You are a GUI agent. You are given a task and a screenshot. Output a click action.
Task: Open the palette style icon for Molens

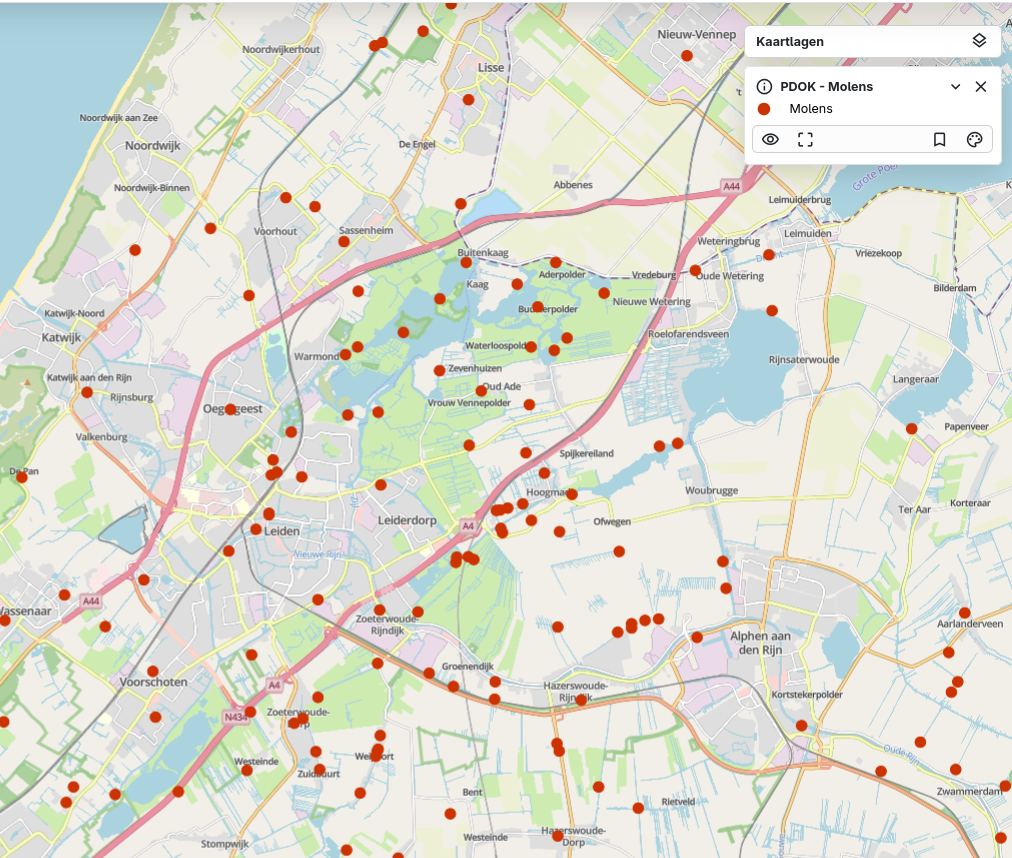coord(974,140)
